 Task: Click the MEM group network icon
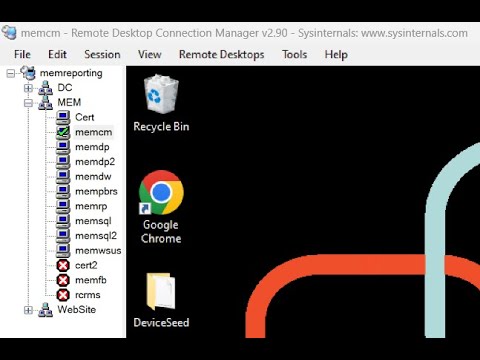click(x=46, y=103)
